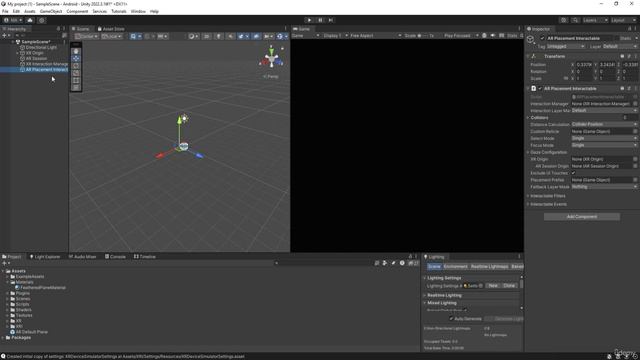
Task: Open the Focus Mode dropdown
Action: (x=604, y=145)
